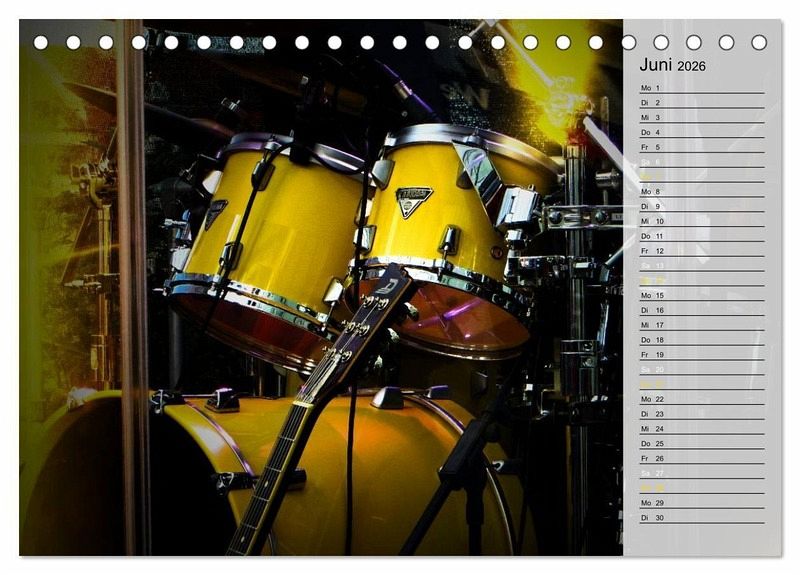
Task: Click the badge logo on right tom drum
Action: coord(413,200)
